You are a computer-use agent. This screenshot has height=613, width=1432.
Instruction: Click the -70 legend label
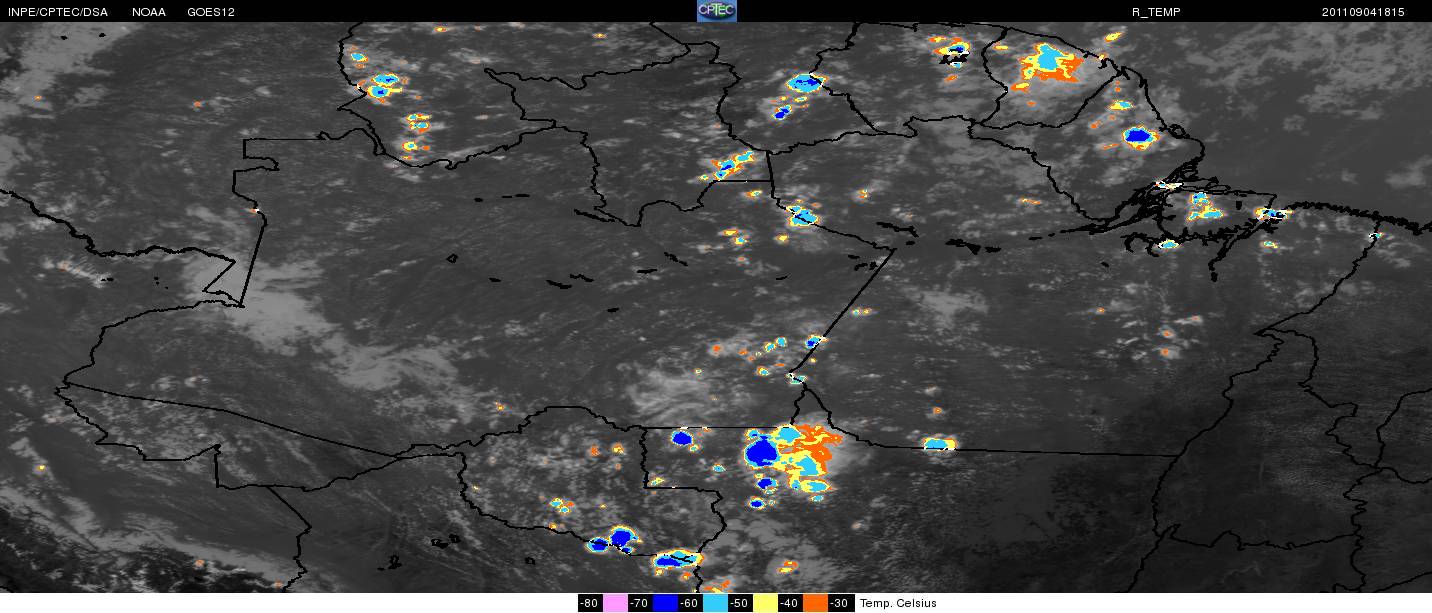[640, 603]
